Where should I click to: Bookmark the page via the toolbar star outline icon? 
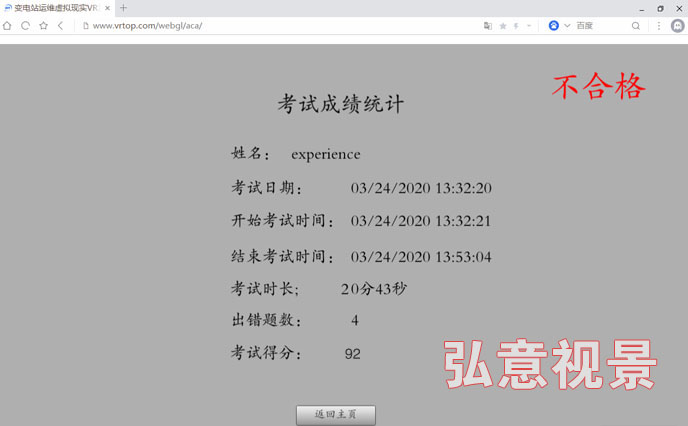pyautogui.click(x=43, y=26)
